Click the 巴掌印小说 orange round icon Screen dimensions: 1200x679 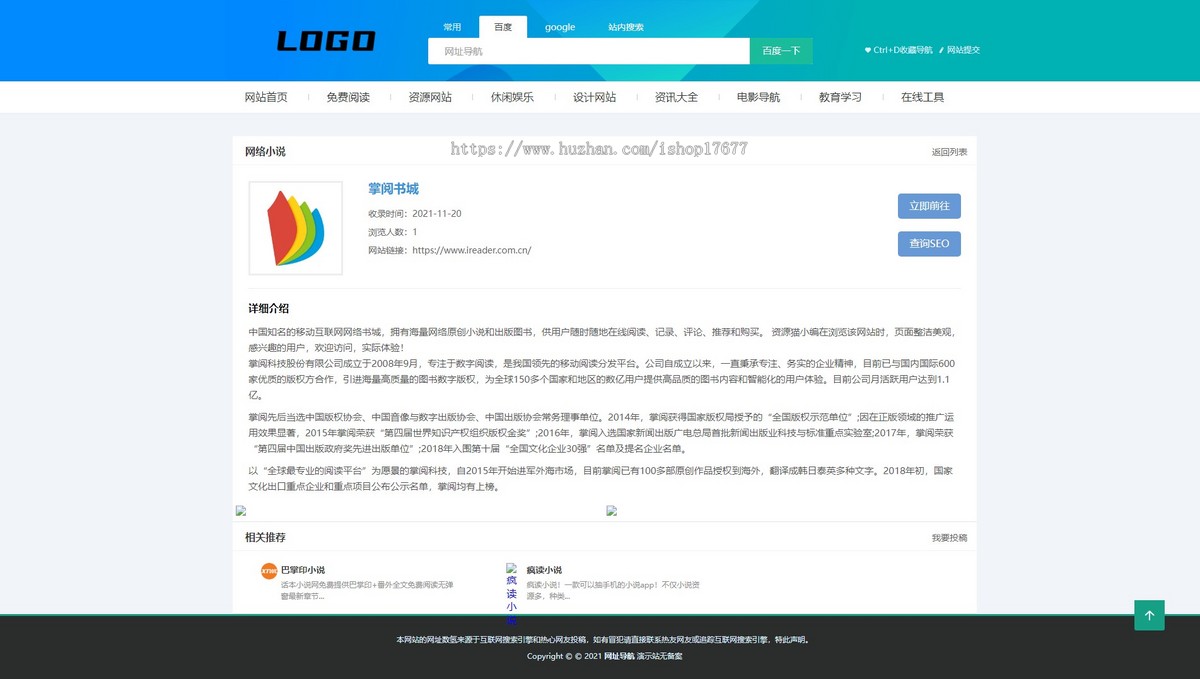point(269,571)
